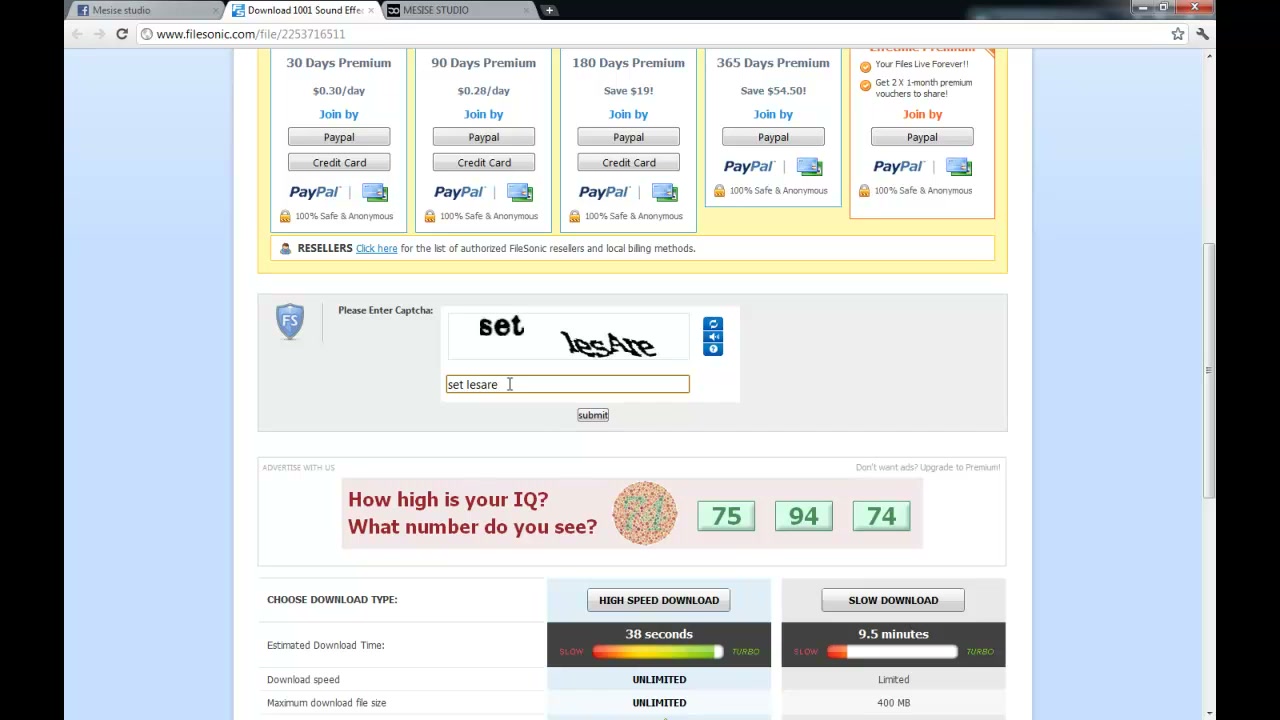Click '9.5 minutes' download time value
Screen dimensions: 1280x720
[x=893, y=634]
